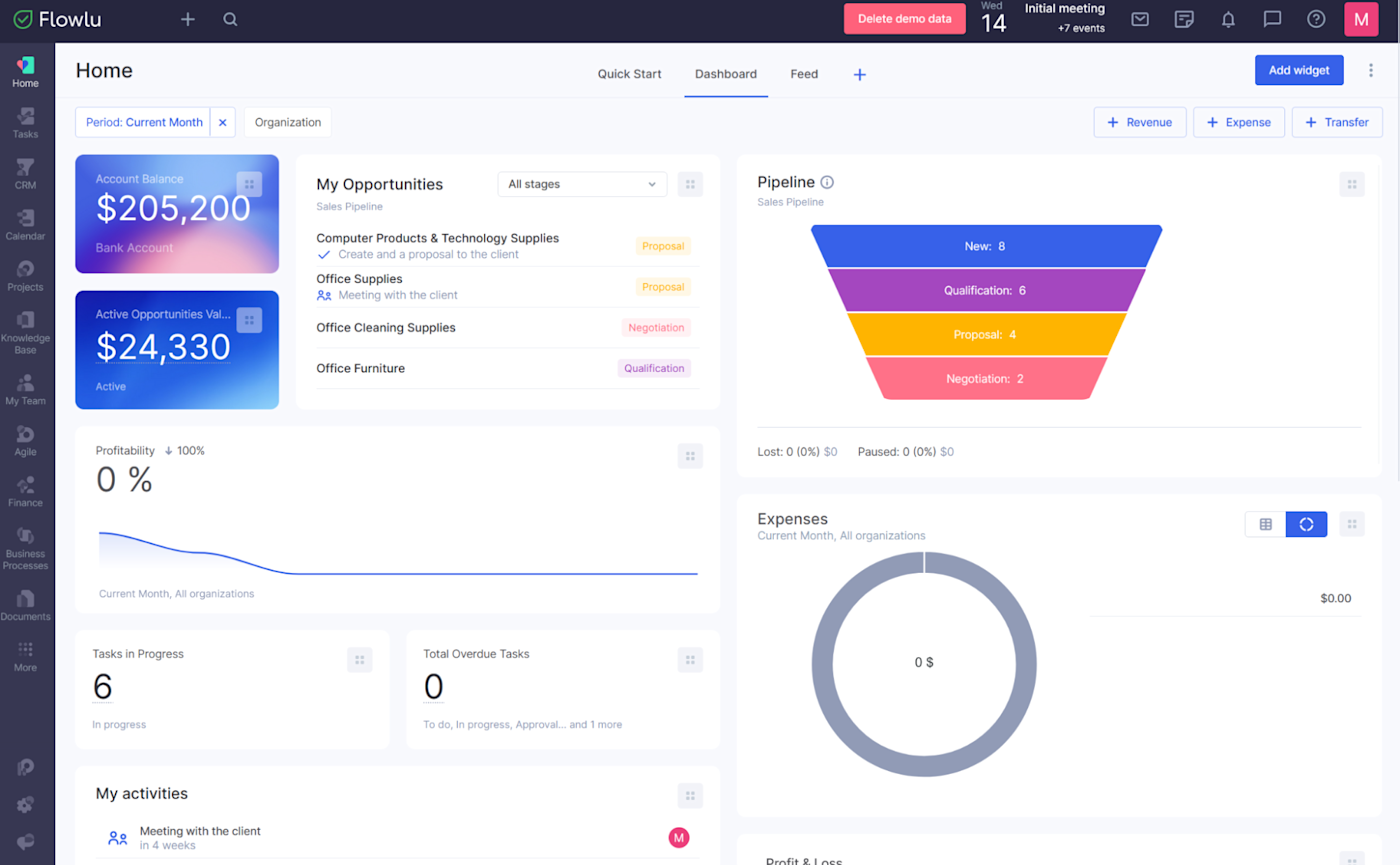Open the Profitability widget handle menu
This screenshot has height=865, width=1400.
(x=690, y=456)
